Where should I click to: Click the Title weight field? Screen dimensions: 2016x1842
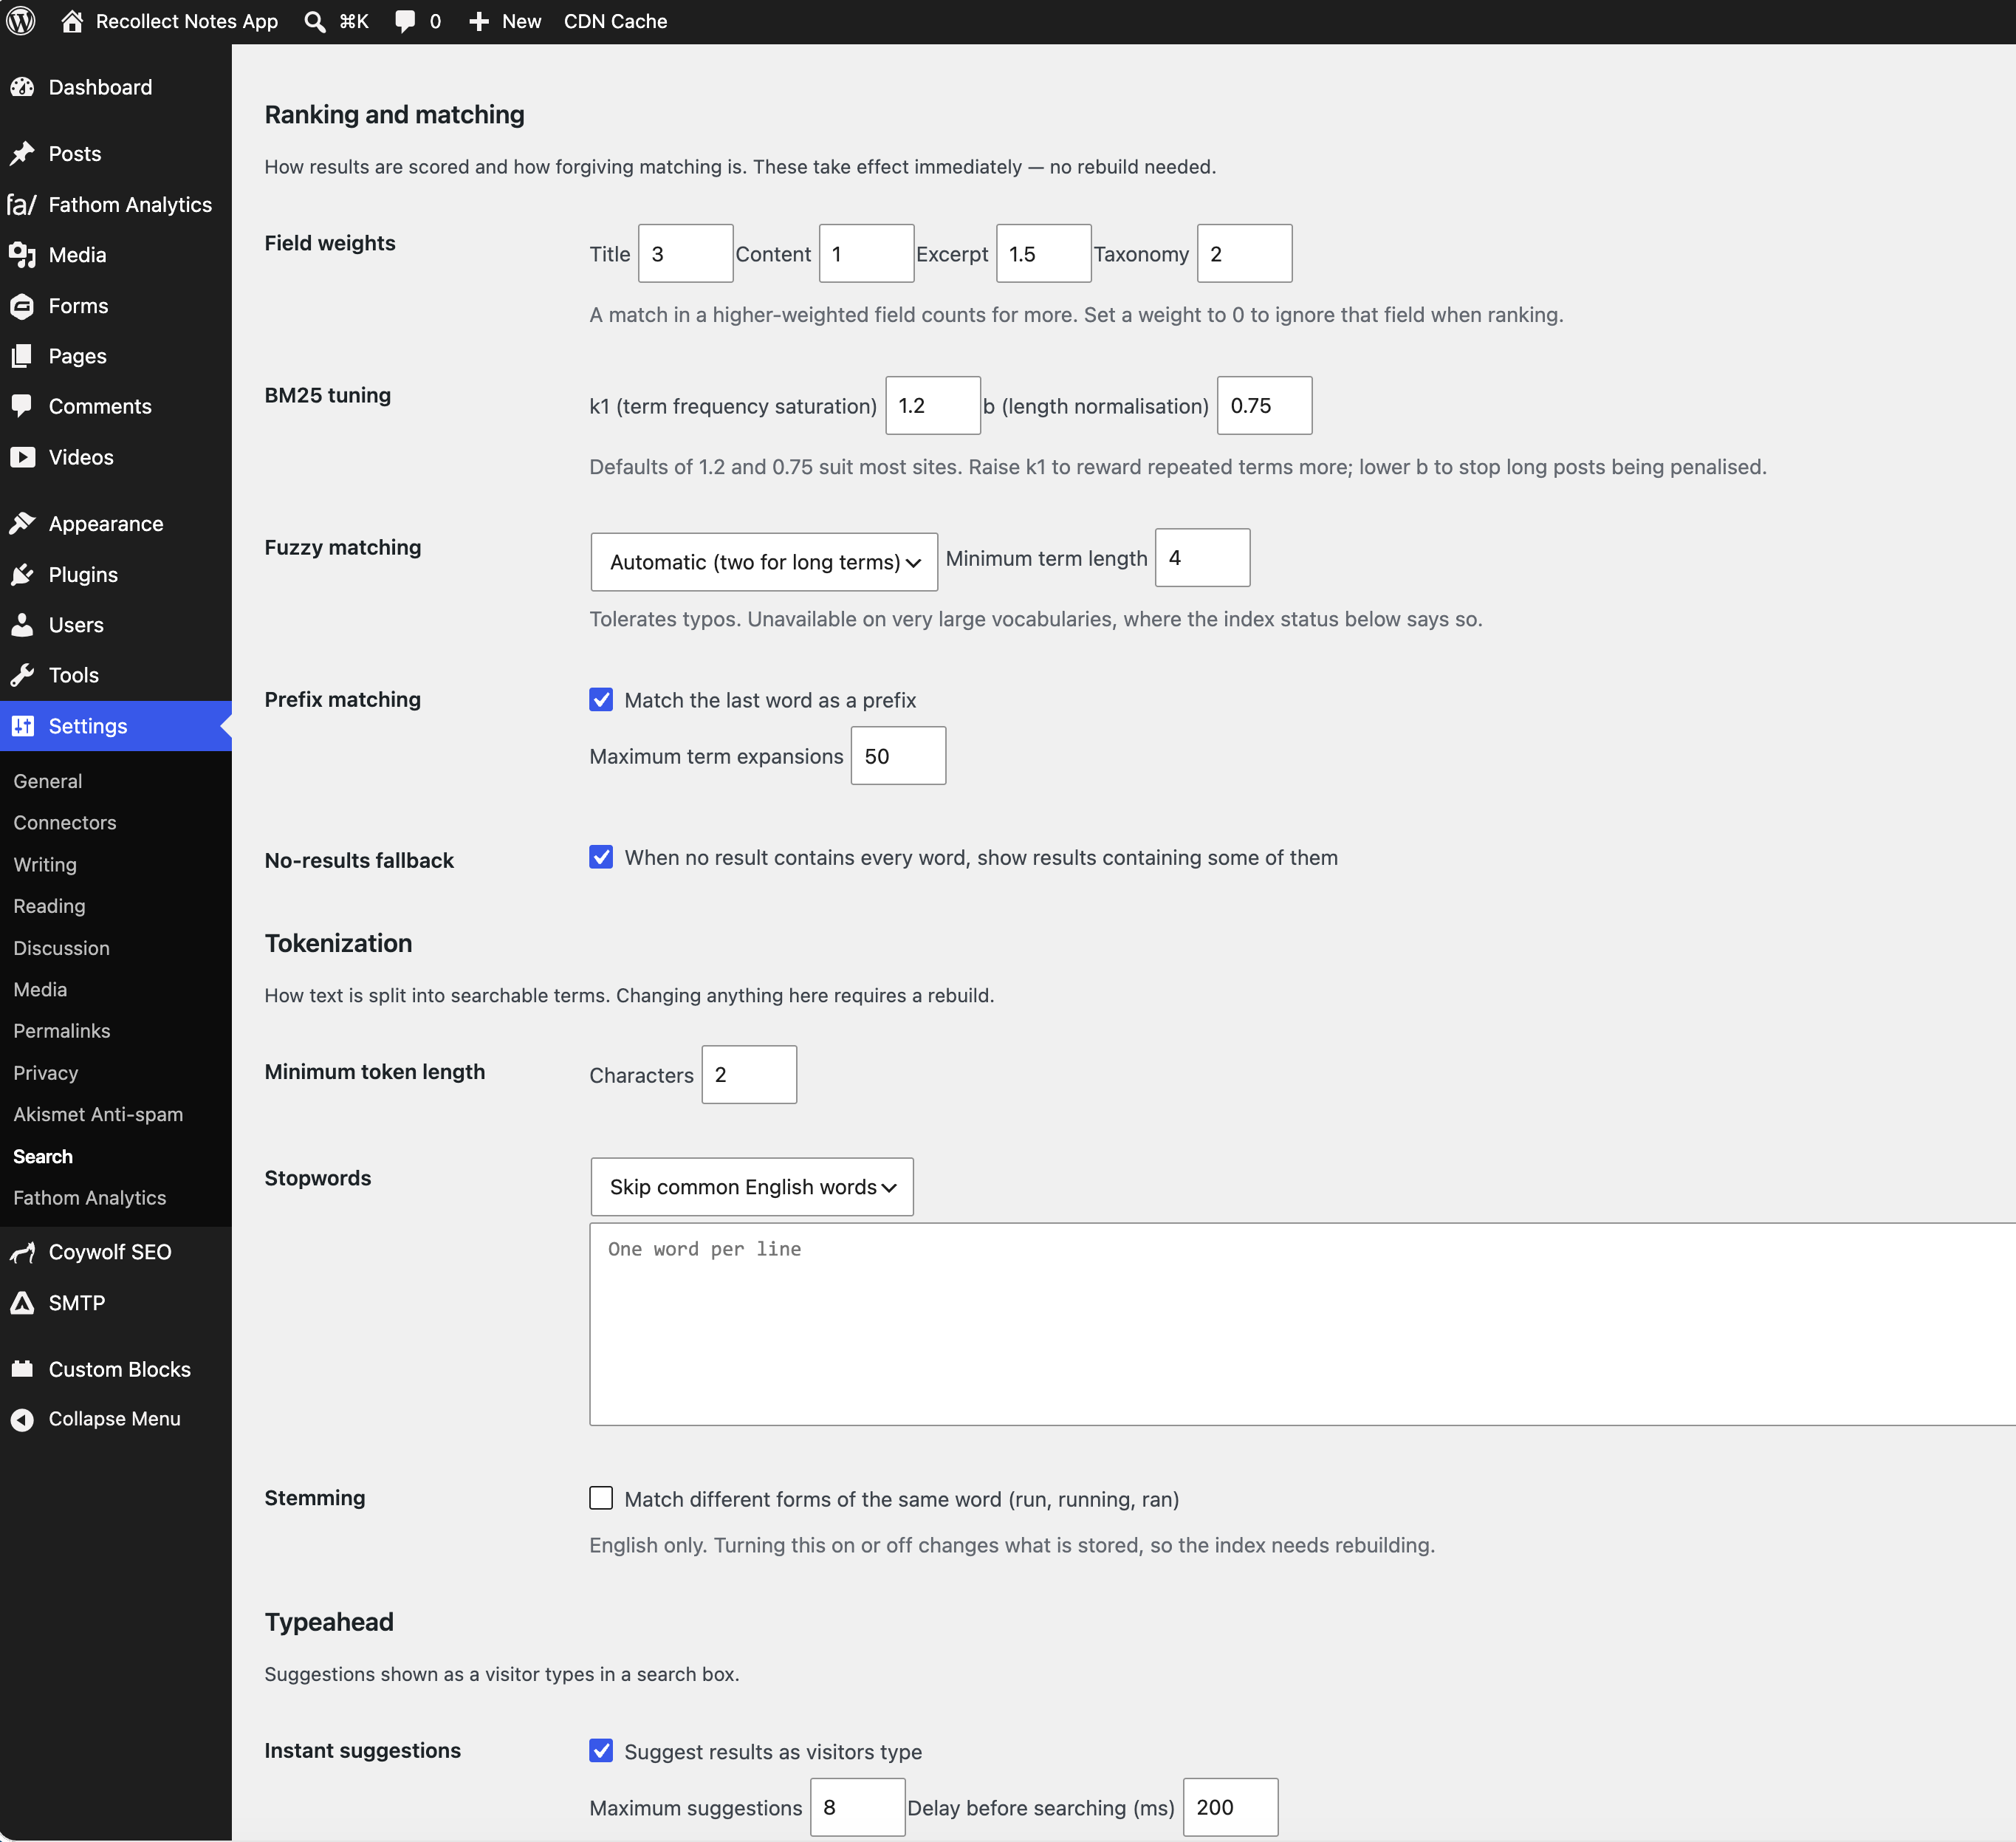[686, 254]
